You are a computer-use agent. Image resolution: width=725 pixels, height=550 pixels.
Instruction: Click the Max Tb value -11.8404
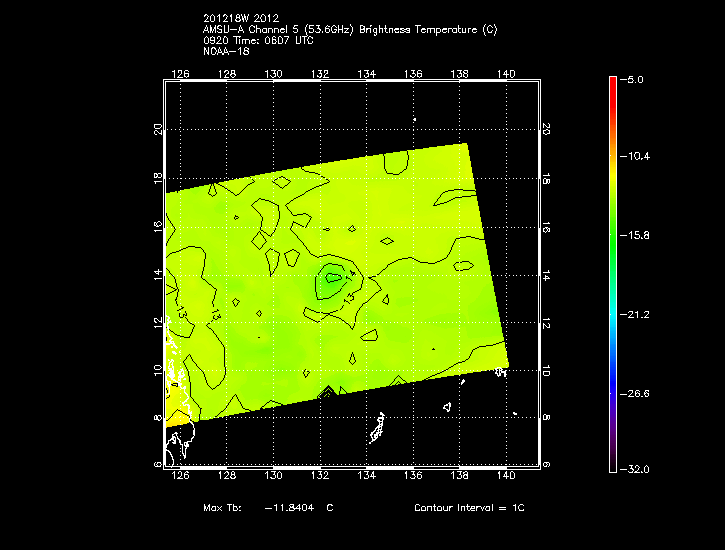[x=289, y=508]
